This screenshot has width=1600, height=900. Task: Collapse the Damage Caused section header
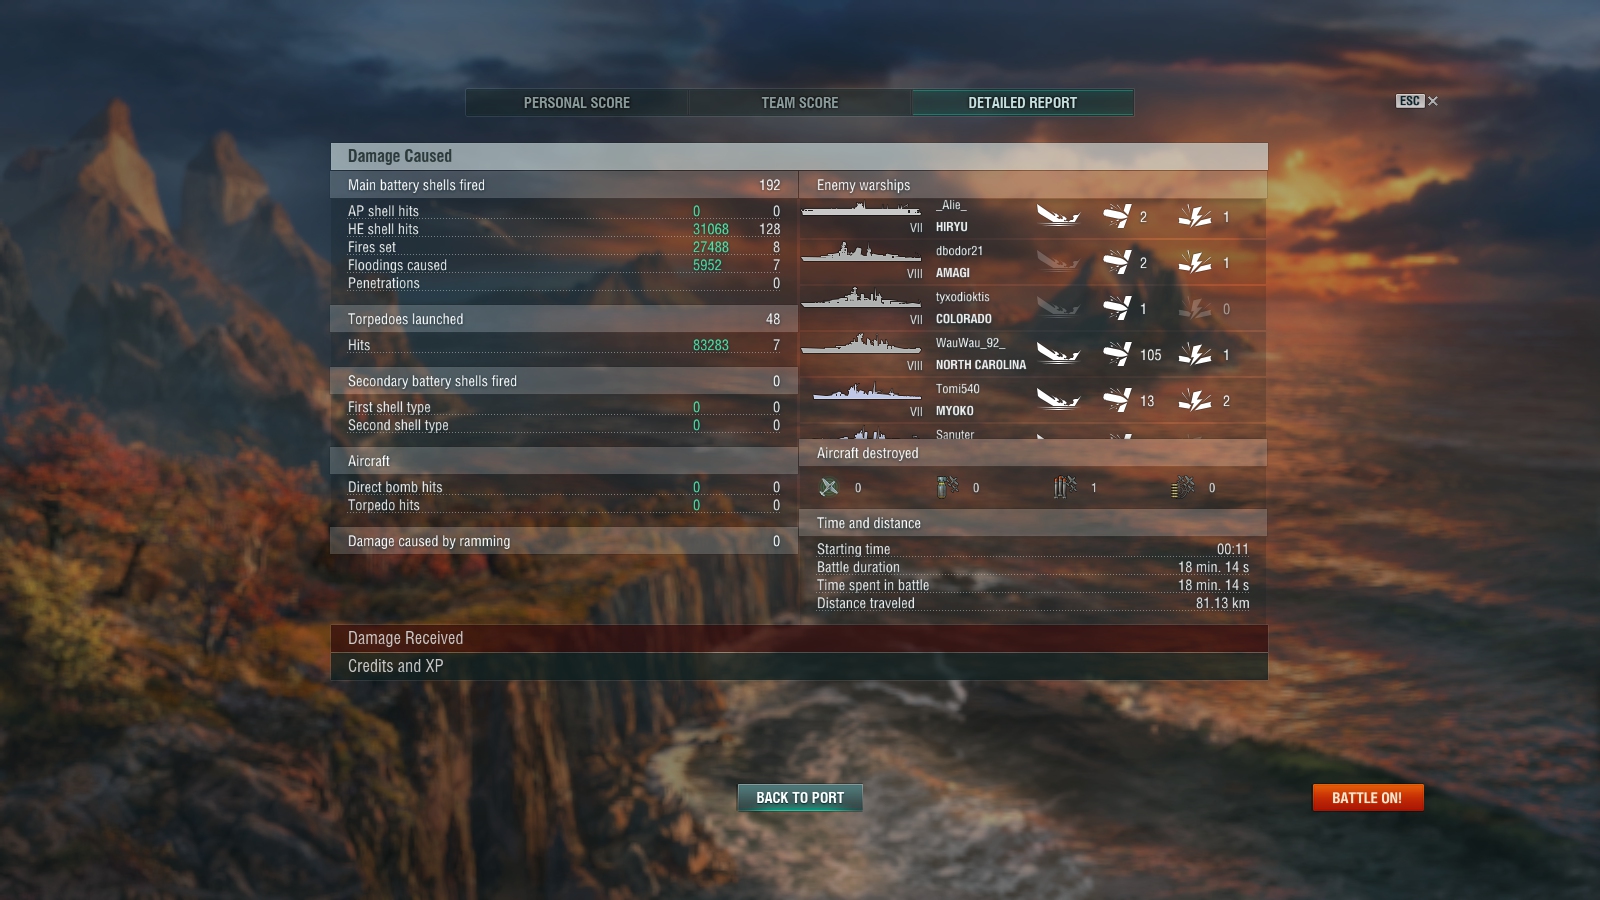[799, 156]
